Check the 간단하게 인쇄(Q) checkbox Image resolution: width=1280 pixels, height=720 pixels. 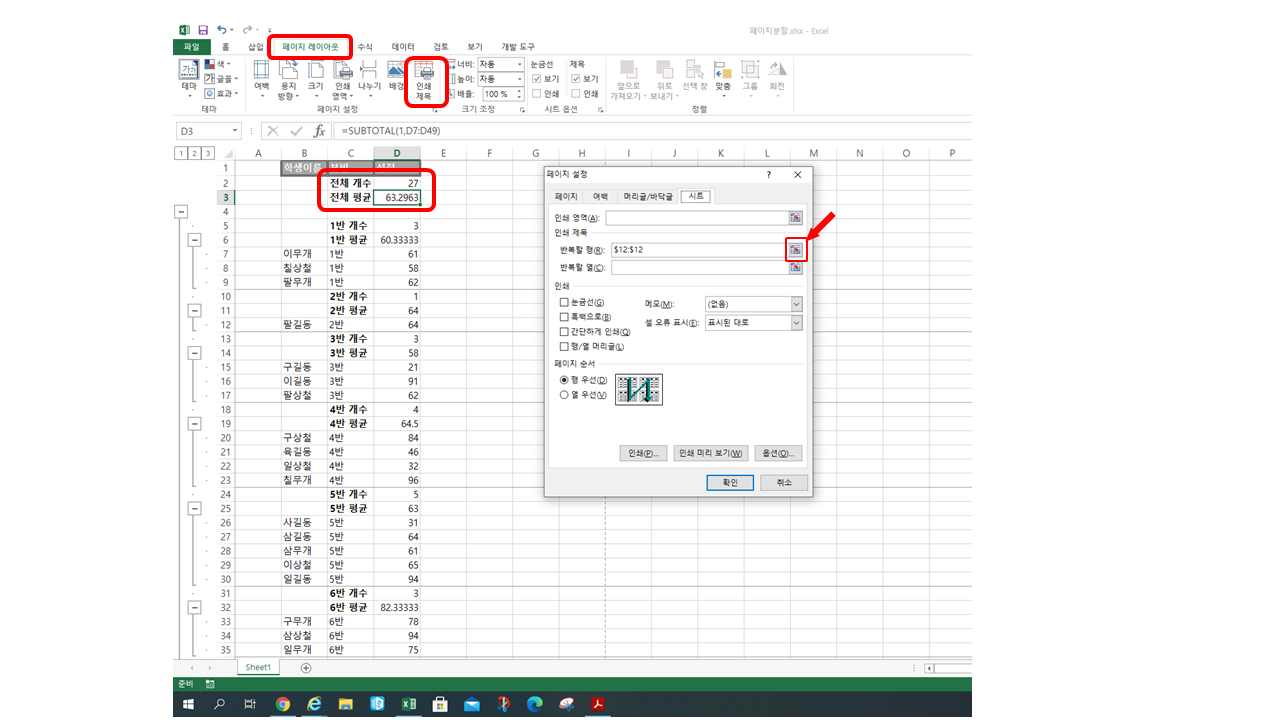tap(565, 331)
